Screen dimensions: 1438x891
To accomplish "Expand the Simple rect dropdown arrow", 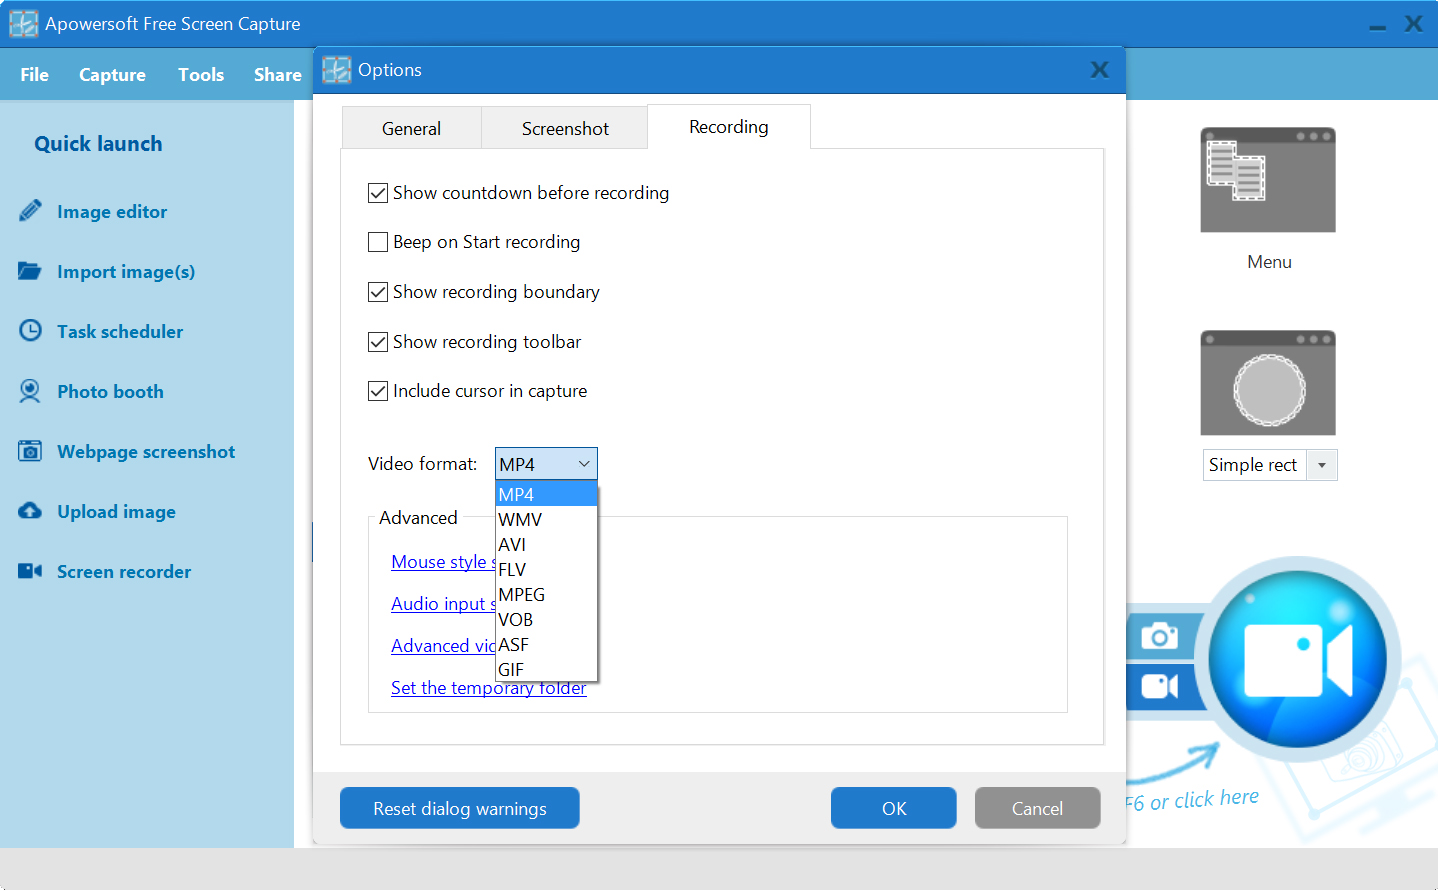I will [x=1322, y=465].
